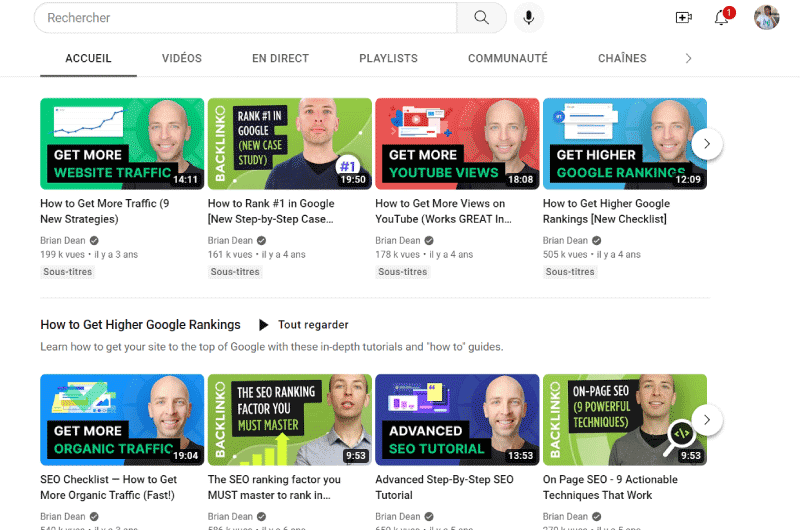800x530 pixels.
Task: Open title How to Rank #1 in Google
Action: point(271,211)
